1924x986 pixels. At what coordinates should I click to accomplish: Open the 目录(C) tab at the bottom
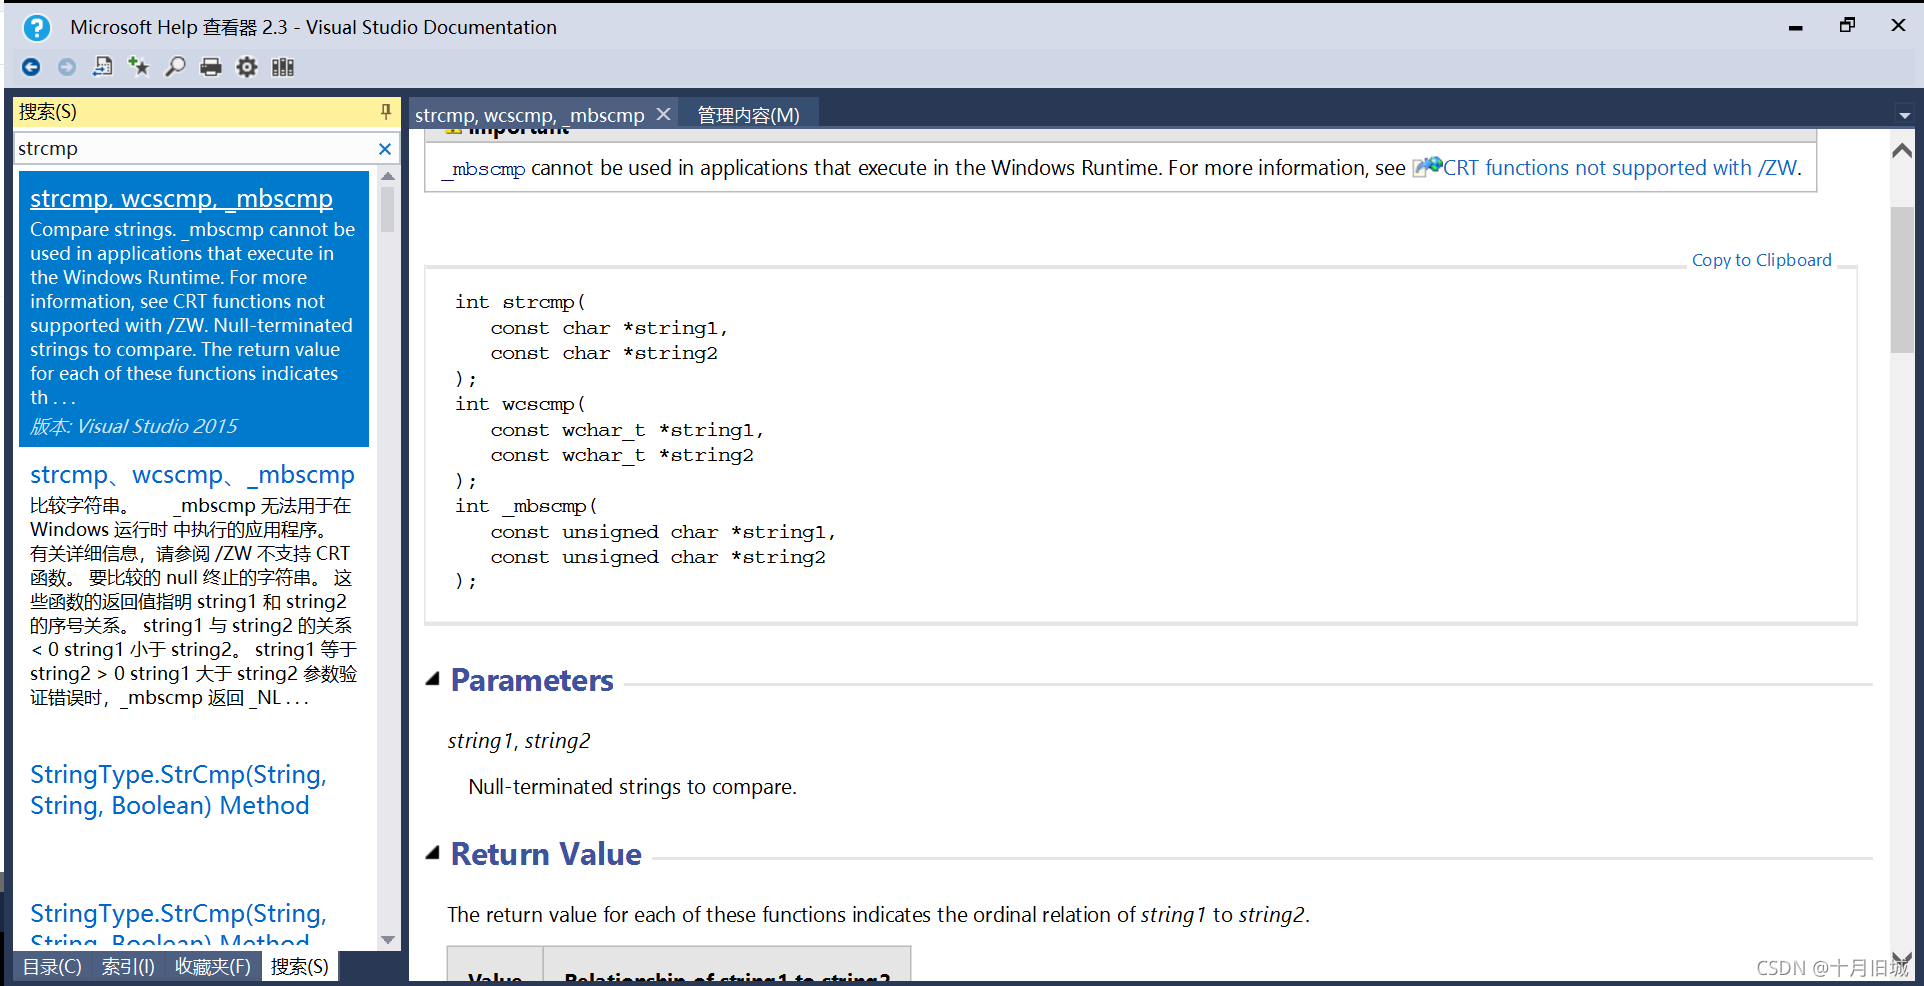(x=52, y=966)
